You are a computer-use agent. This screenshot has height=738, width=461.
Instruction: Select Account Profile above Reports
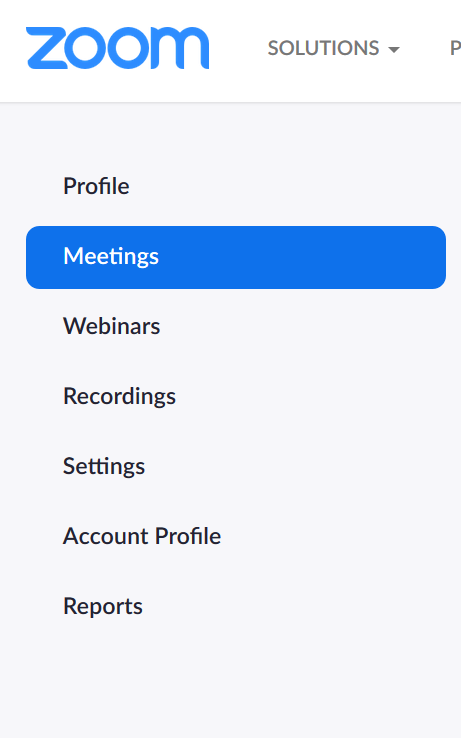click(142, 536)
